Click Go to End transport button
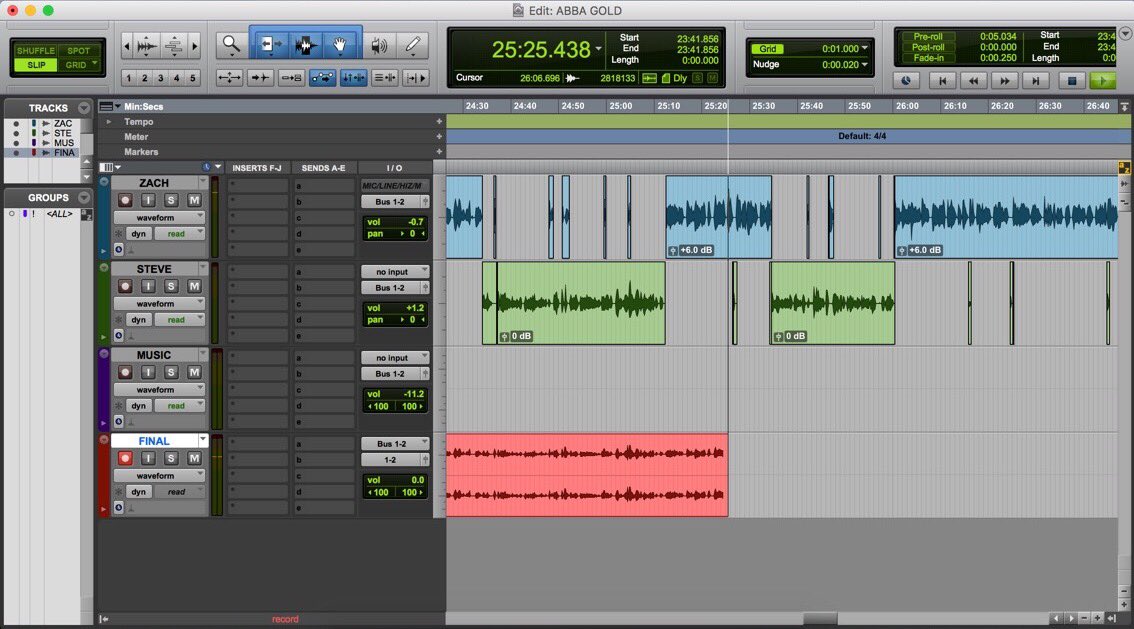The image size is (1134, 629). 1036,81
